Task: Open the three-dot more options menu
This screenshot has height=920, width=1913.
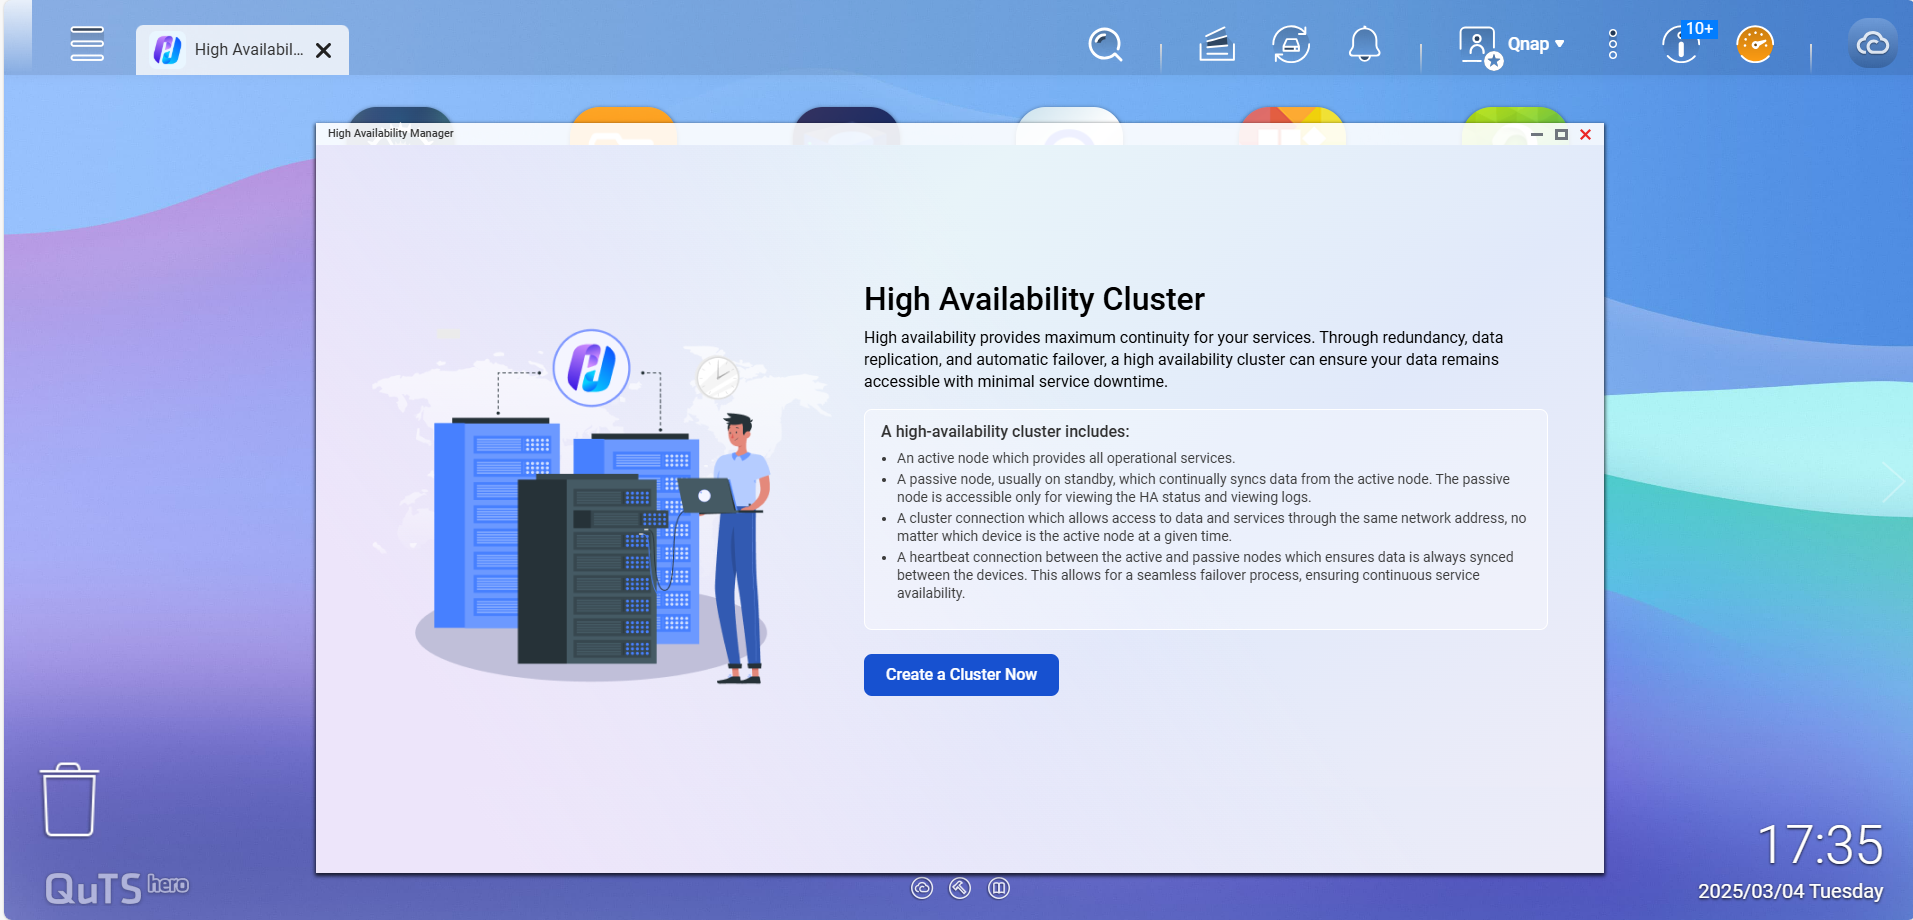Action: point(1613,44)
